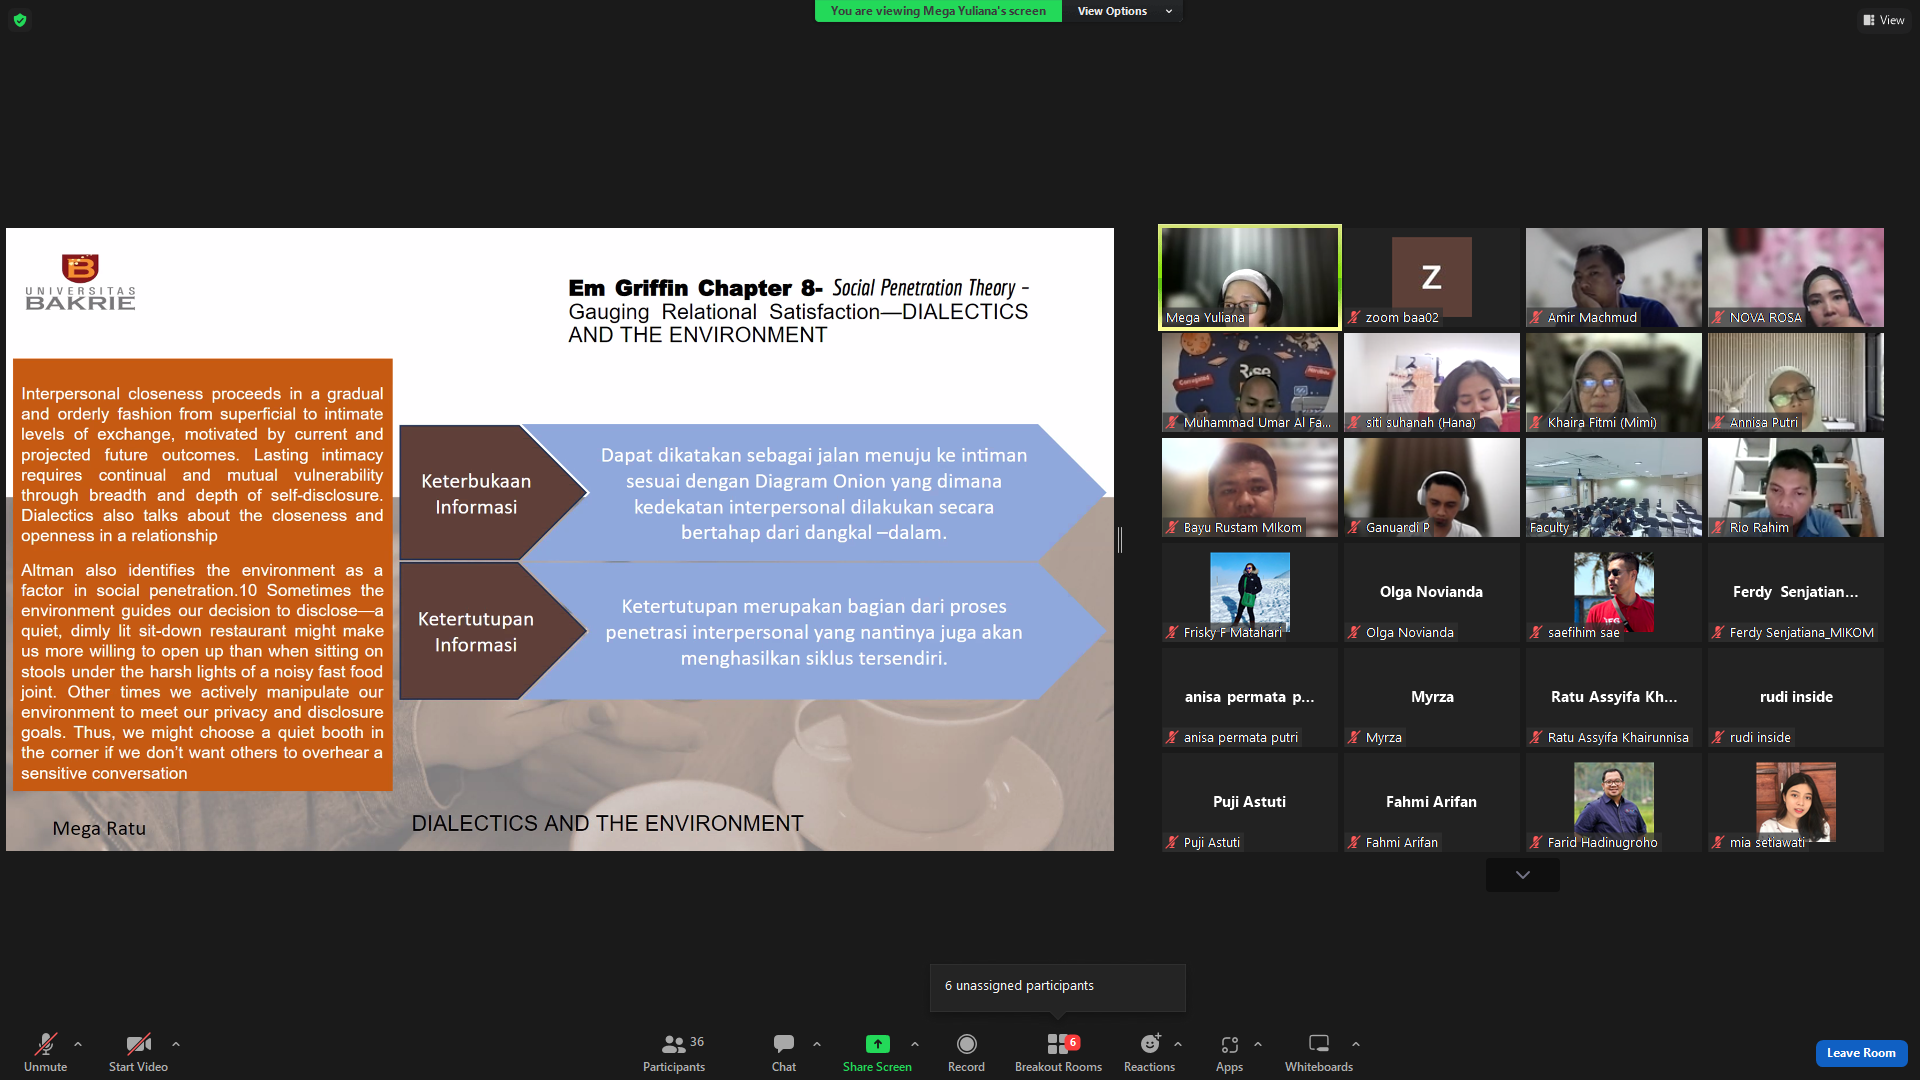Select zoom baa02 participant tile
The height and width of the screenshot is (1080, 1920).
pos(1432,277)
